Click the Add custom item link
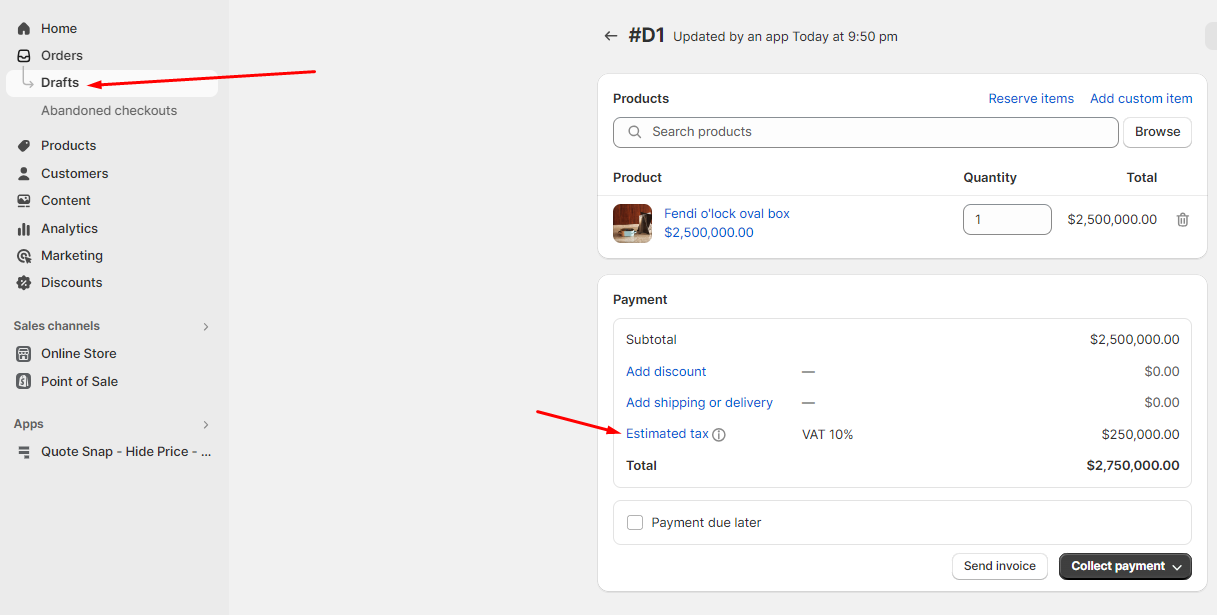The width and height of the screenshot is (1217, 615). 1141,98
